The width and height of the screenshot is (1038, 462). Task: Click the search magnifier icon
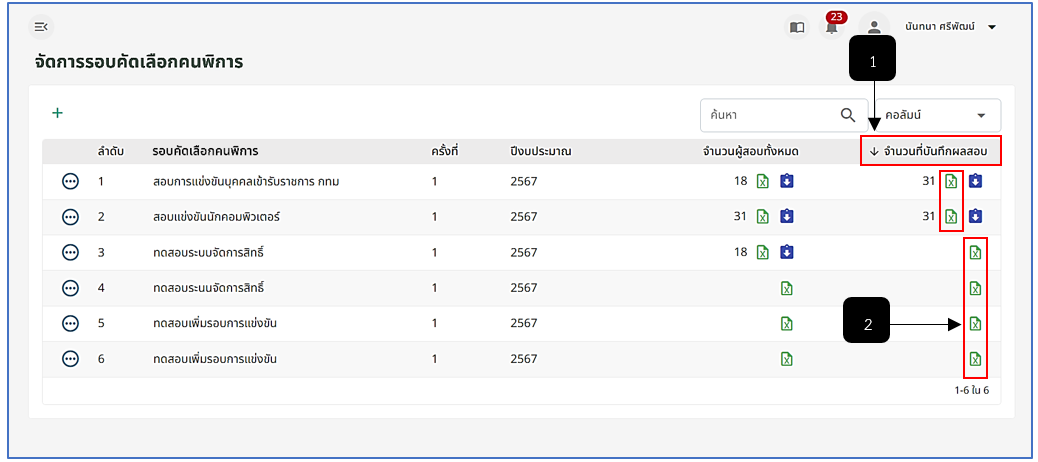coord(848,115)
